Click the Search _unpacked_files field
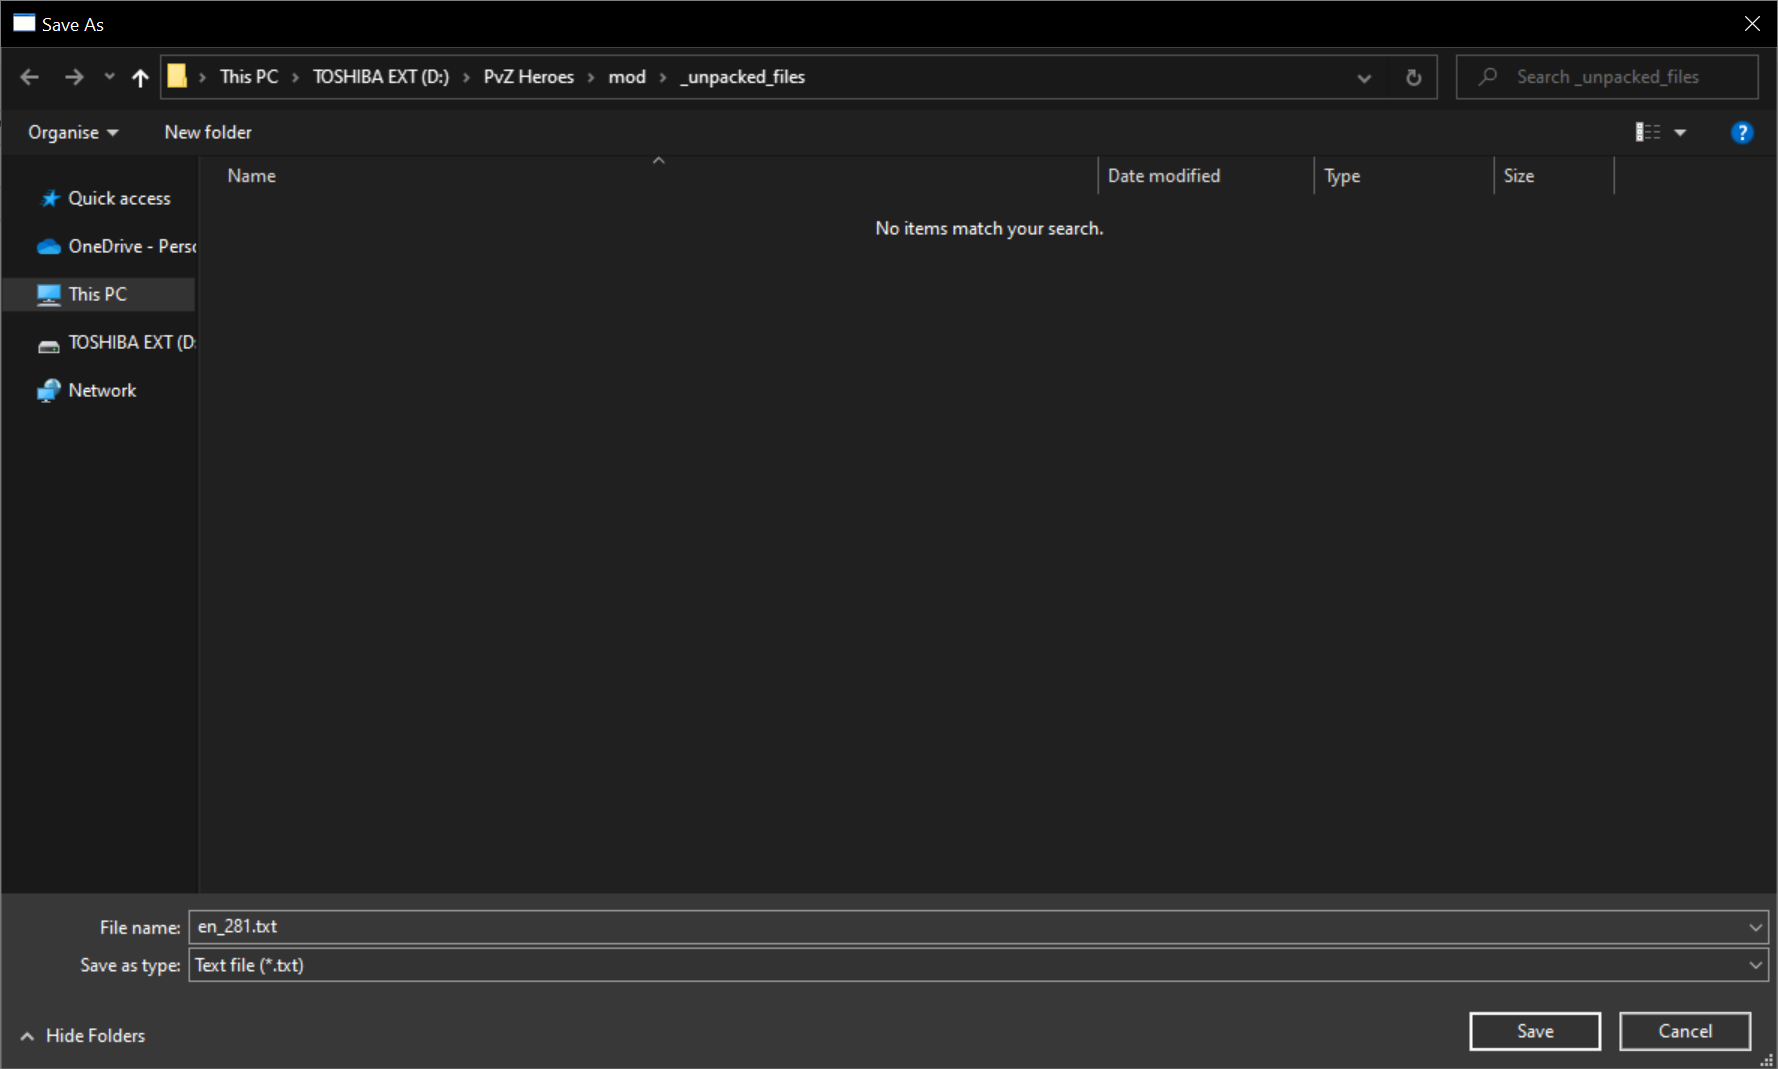 (x=1607, y=77)
